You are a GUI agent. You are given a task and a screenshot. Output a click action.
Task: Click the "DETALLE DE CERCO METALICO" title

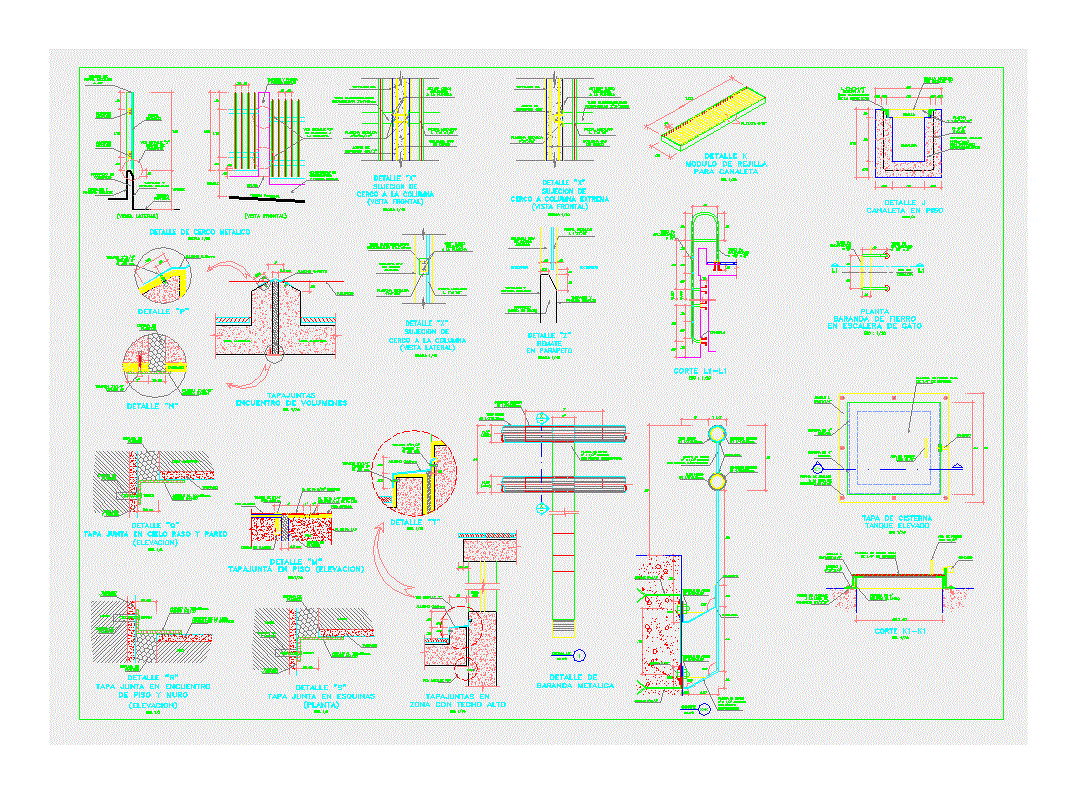coord(199,232)
